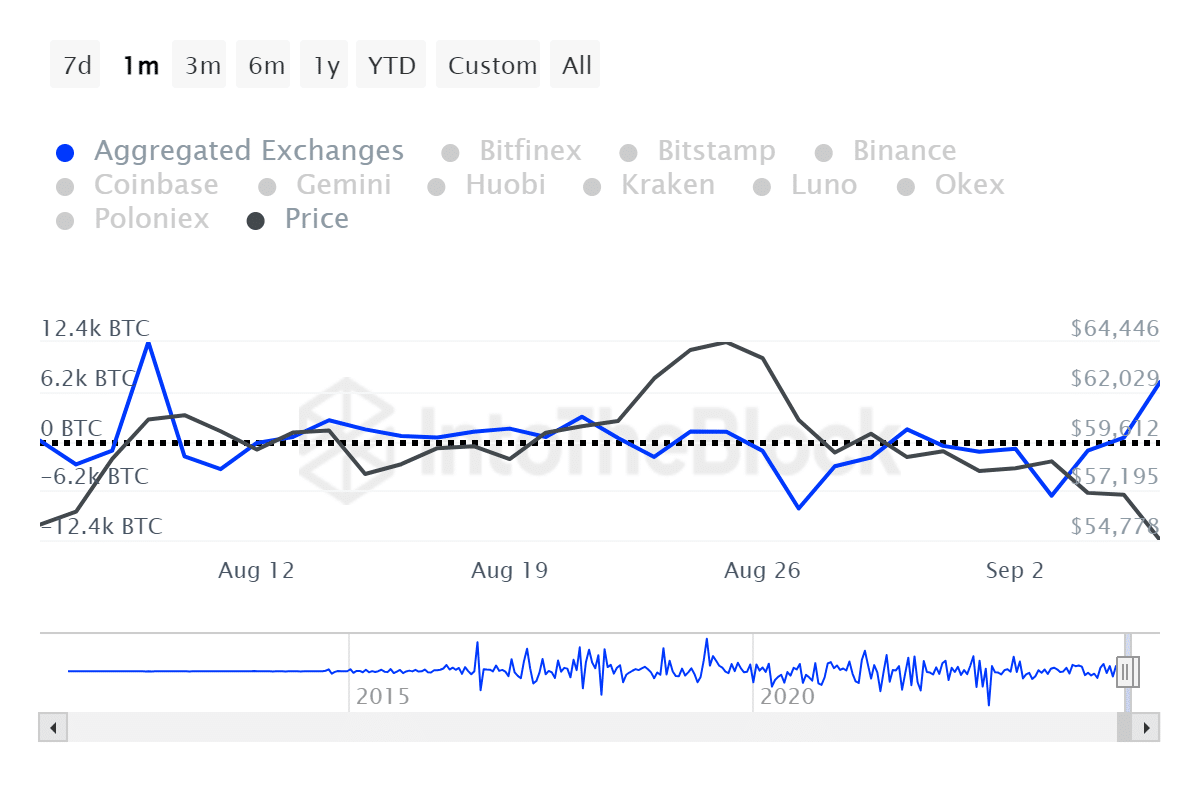Switch to the YTD range
Viewport: 1200px width, 800px height.
coord(391,66)
